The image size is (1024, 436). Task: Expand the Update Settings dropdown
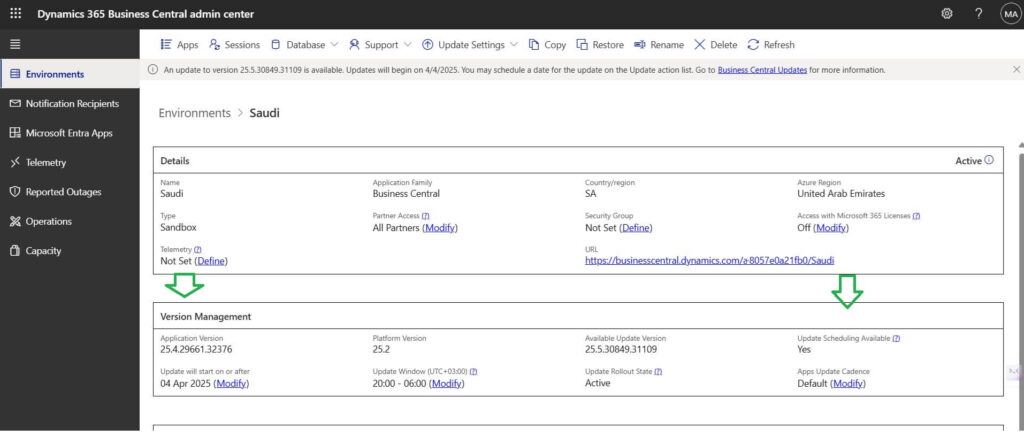coord(470,45)
